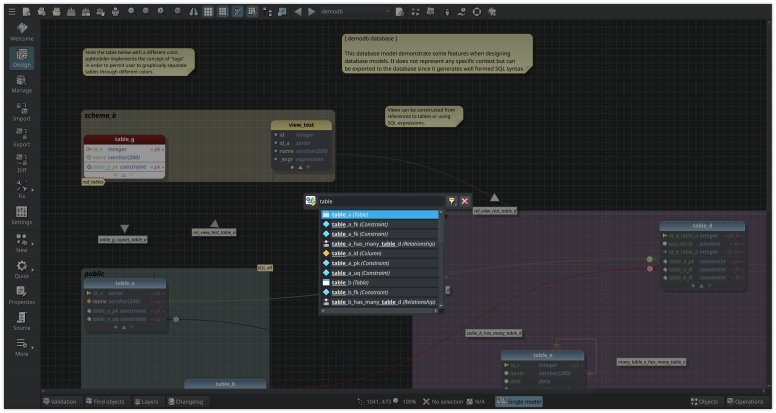Open the Quick actions dropdown in sidebar

point(22,269)
